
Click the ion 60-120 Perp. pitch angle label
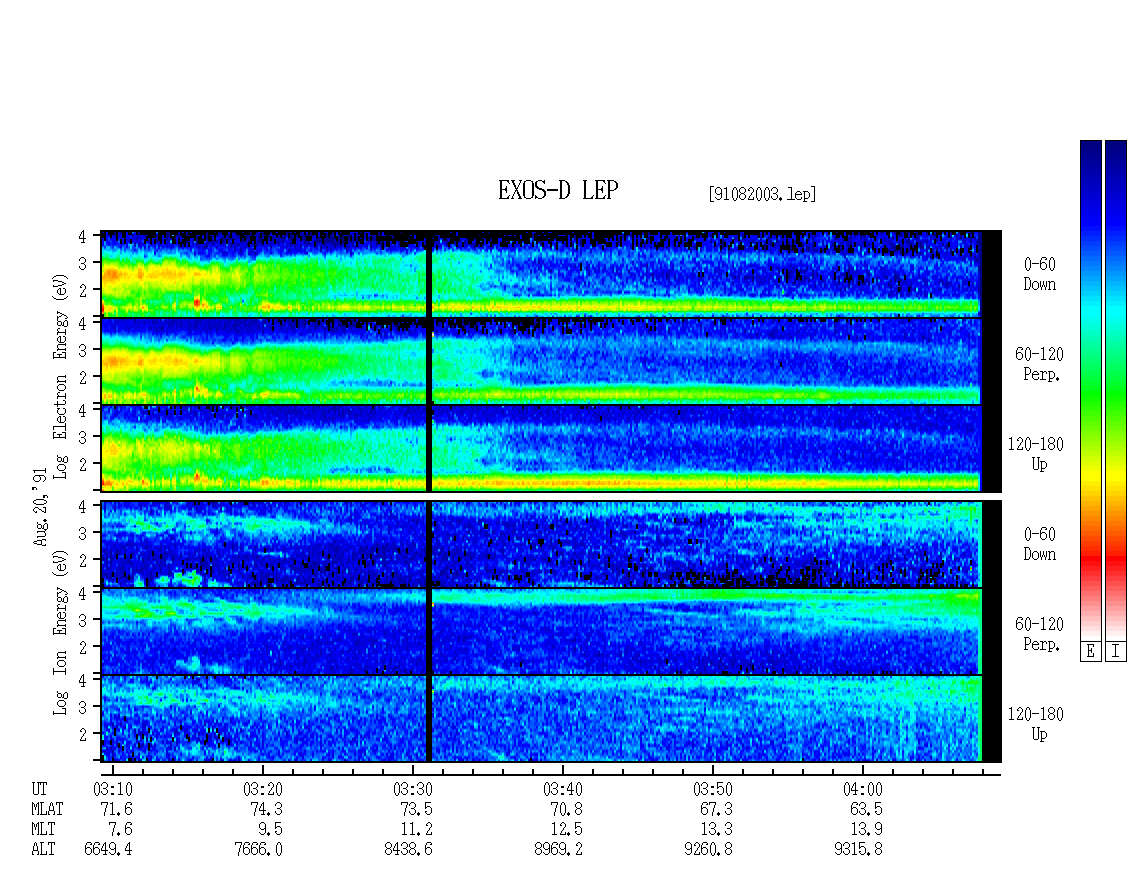[x=1039, y=634]
